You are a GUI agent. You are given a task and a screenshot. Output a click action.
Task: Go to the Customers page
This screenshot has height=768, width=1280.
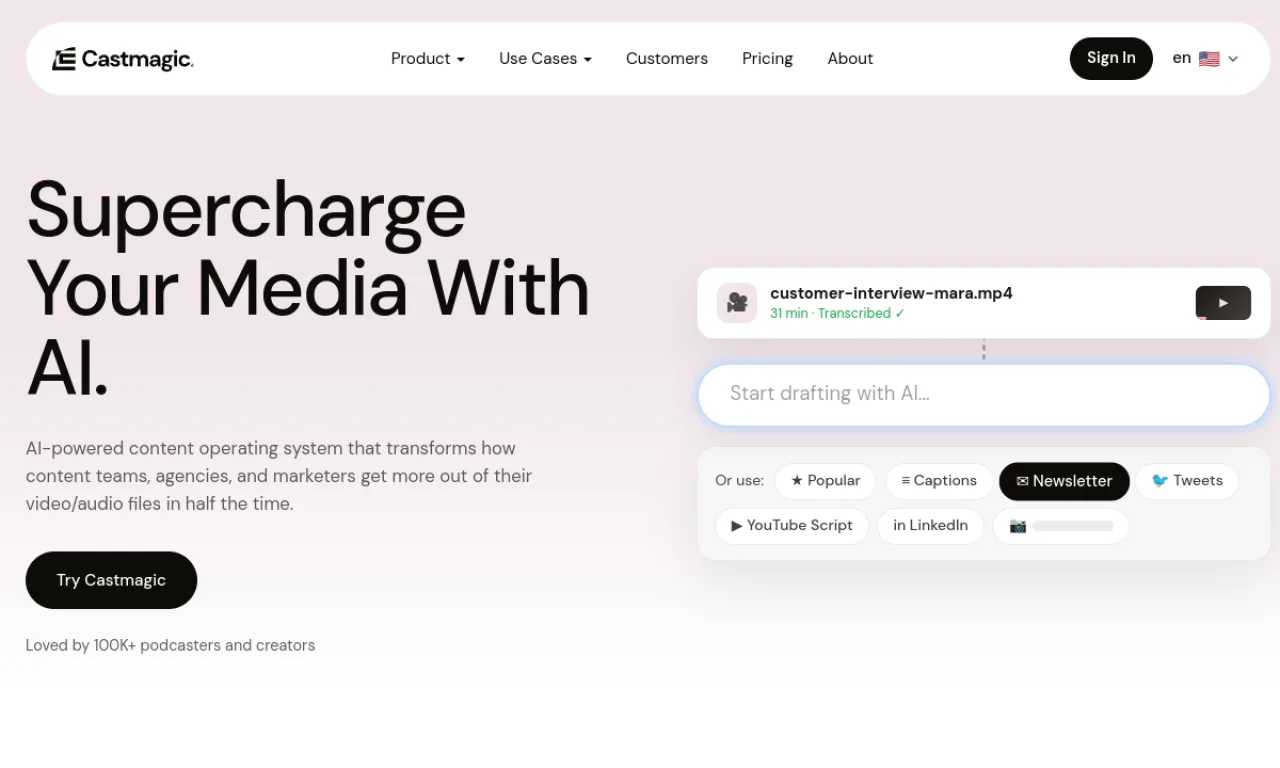click(667, 59)
